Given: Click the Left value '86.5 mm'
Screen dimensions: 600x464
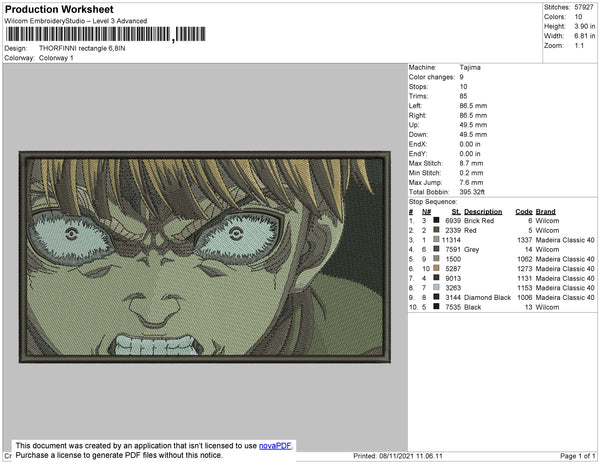Looking at the screenshot, I should (x=473, y=106).
